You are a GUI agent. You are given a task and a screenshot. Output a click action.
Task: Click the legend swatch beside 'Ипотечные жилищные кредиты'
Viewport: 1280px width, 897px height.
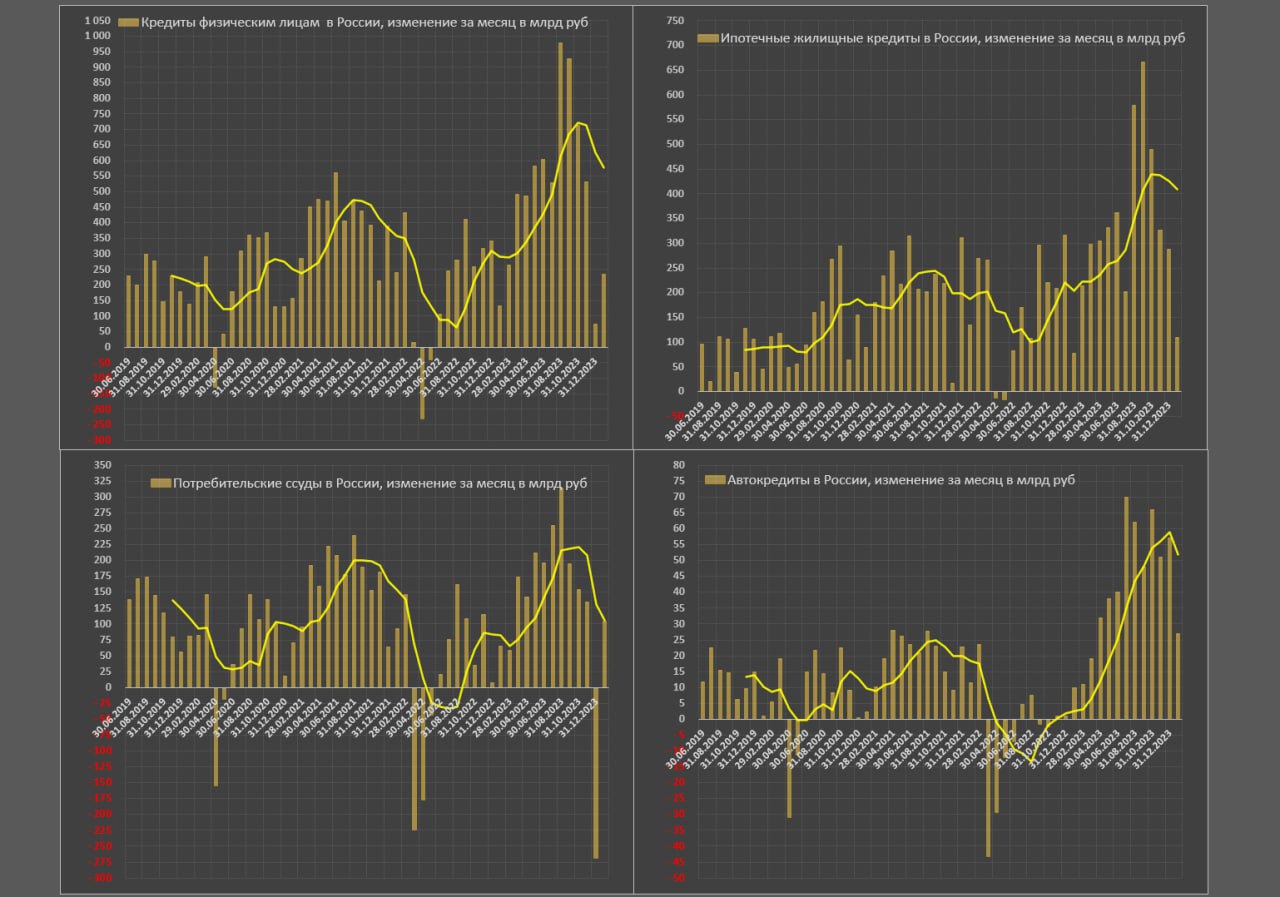pyautogui.click(x=708, y=39)
